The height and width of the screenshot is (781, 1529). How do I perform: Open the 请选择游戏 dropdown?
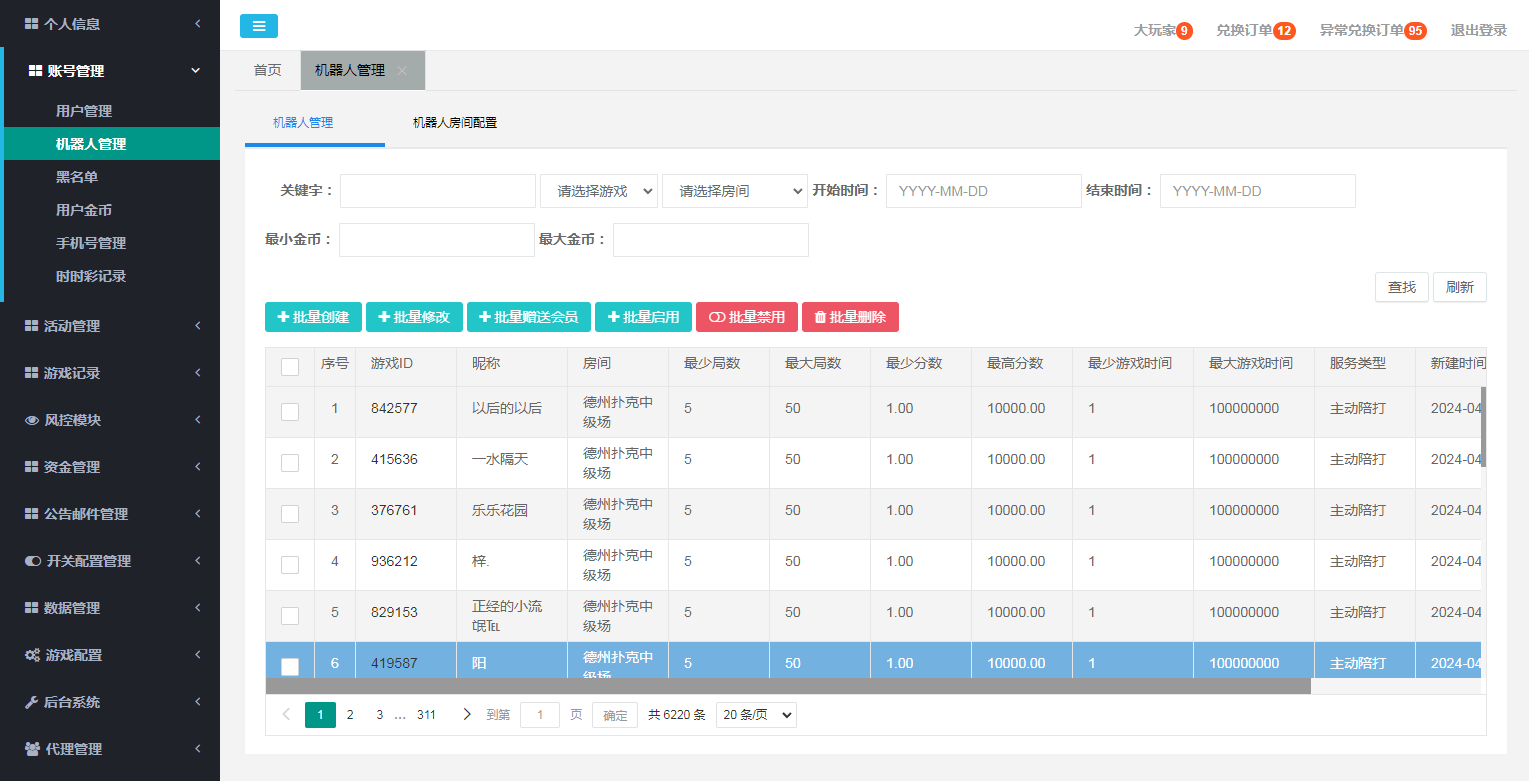(x=599, y=191)
